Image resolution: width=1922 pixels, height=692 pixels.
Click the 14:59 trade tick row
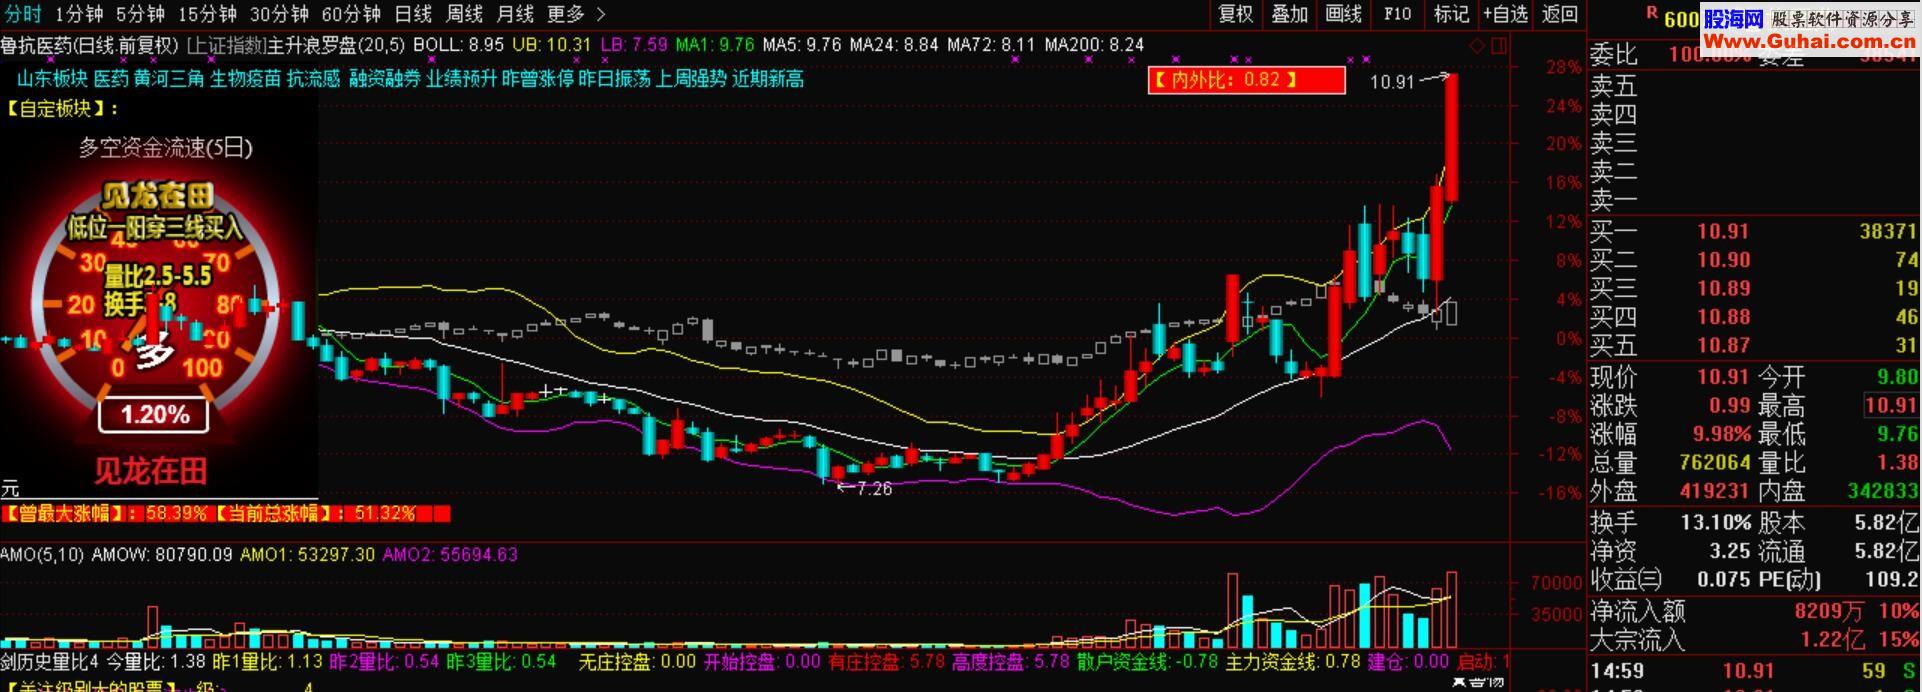(x=1754, y=670)
